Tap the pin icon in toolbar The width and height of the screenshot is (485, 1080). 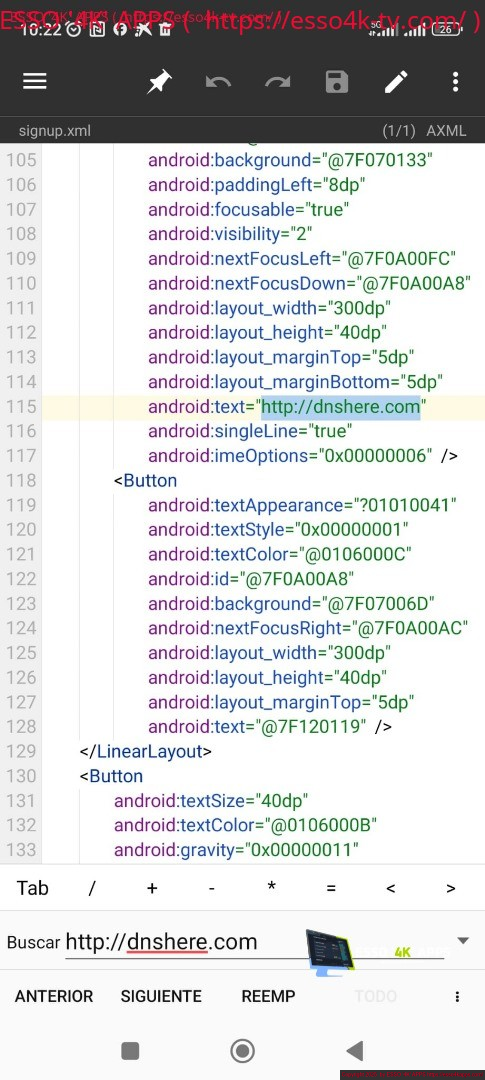coord(159,83)
